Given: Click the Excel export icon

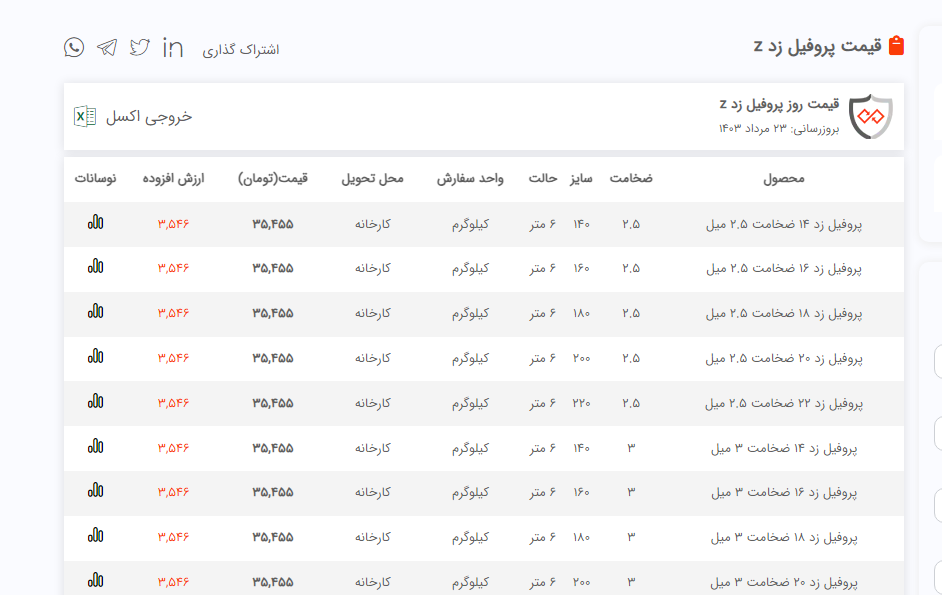Looking at the screenshot, I should tap(85, 116).
